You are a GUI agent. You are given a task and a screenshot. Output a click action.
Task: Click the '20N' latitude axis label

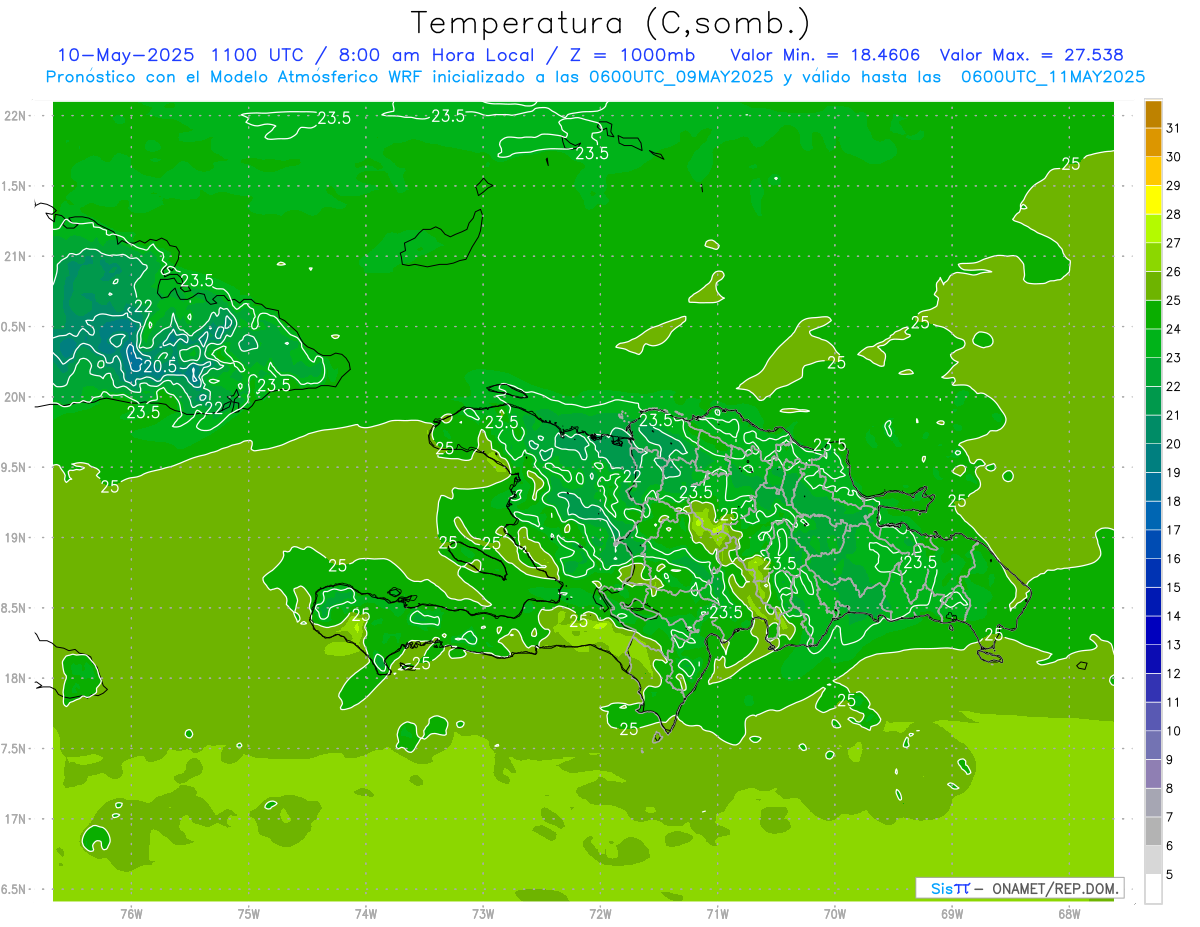(x=16, y=397)
